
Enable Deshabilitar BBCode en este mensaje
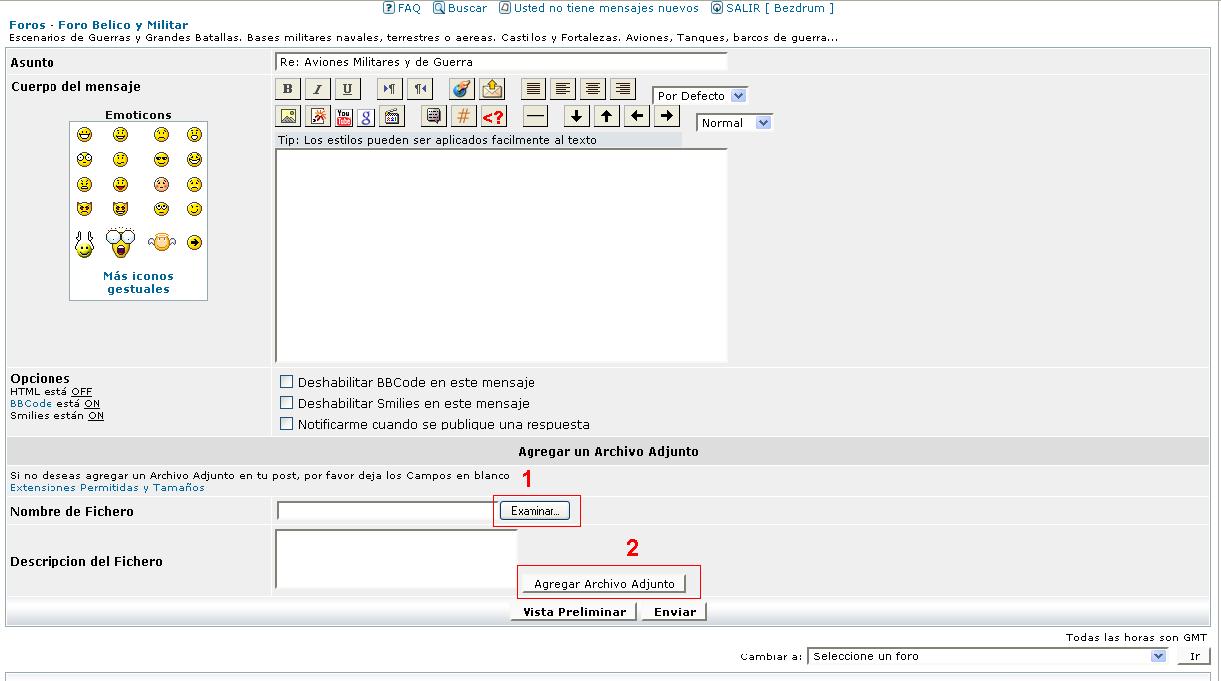pos(286,382)
